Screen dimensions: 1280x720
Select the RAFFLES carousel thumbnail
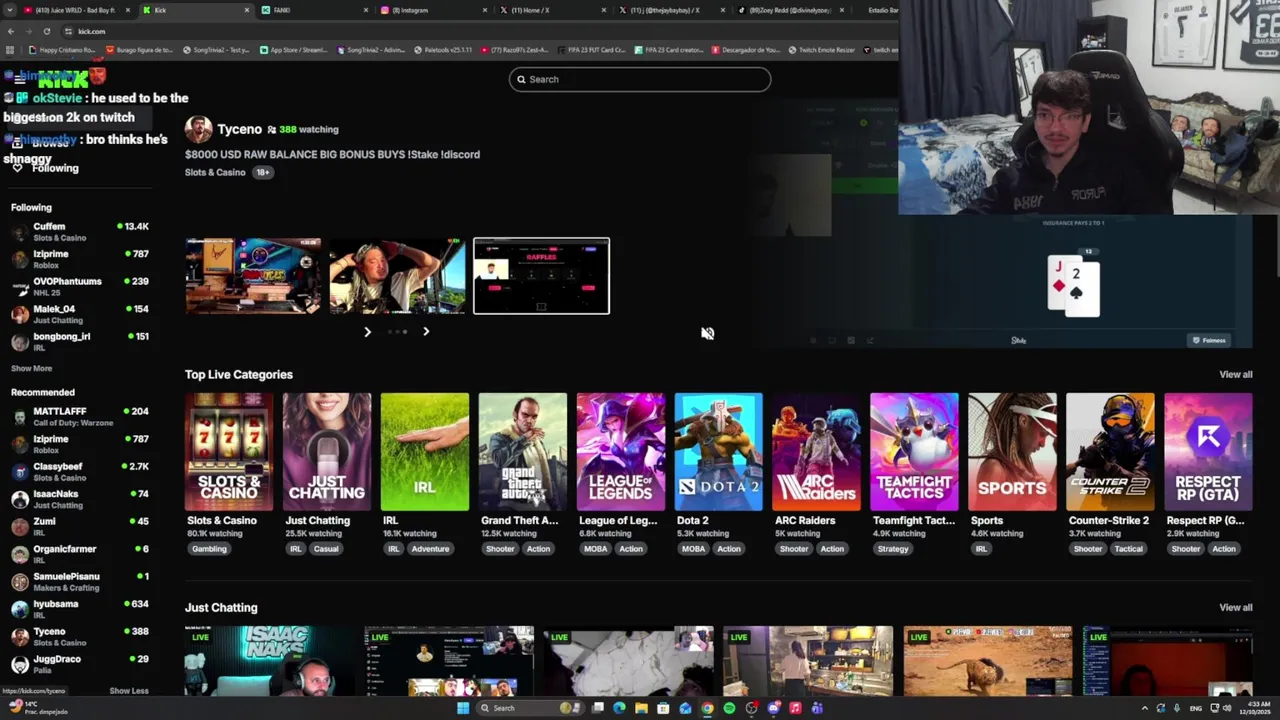pos(541,276)
